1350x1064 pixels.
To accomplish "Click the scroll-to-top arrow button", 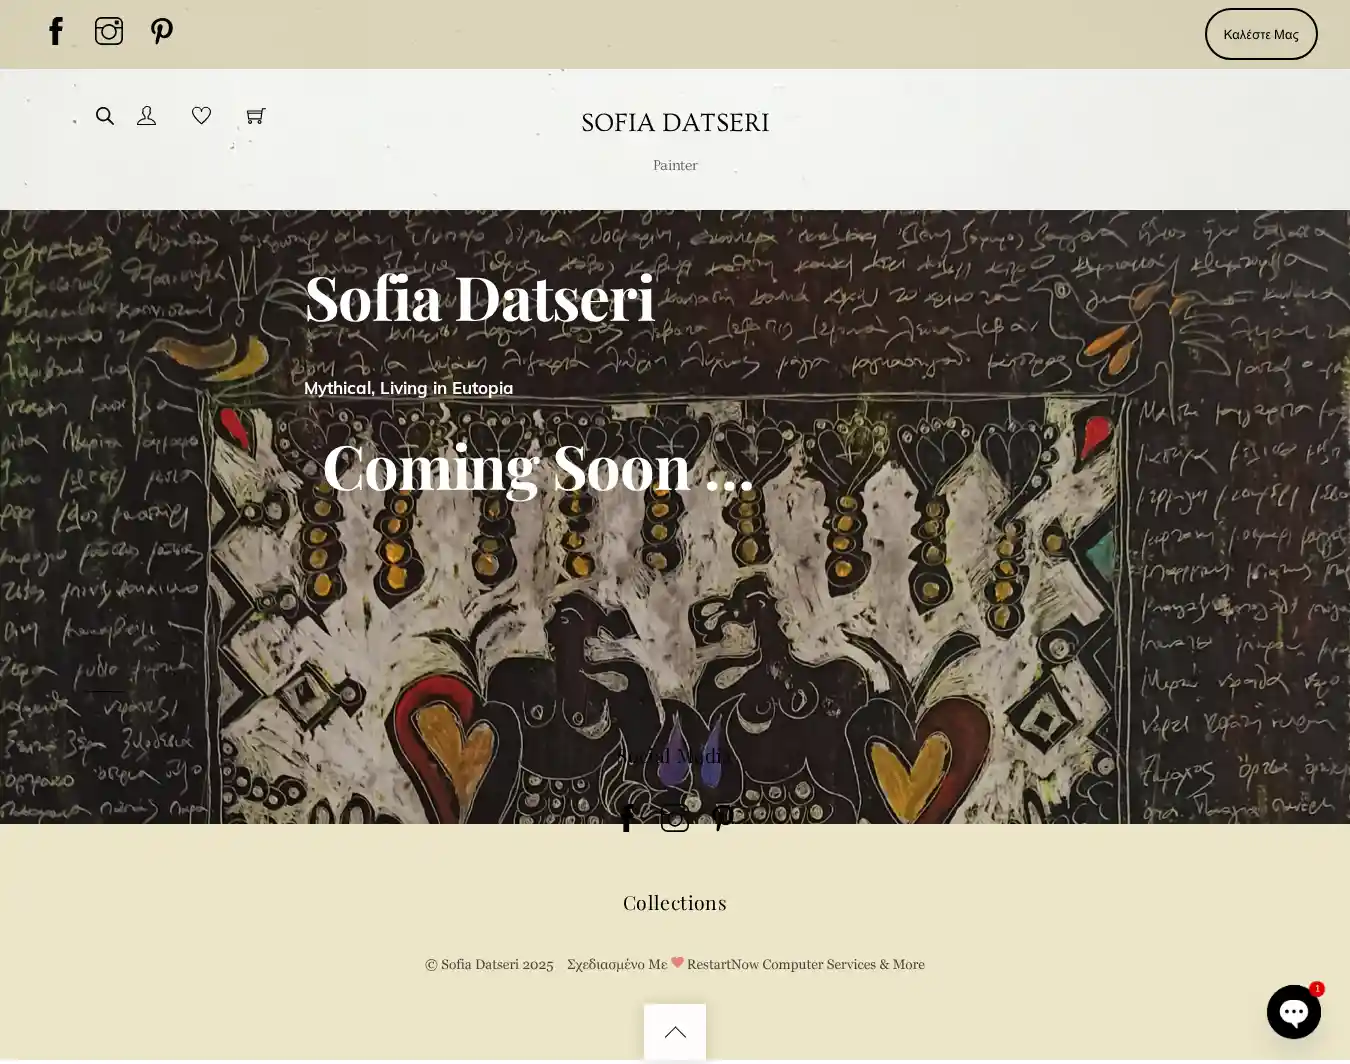I will point(675,1032).
